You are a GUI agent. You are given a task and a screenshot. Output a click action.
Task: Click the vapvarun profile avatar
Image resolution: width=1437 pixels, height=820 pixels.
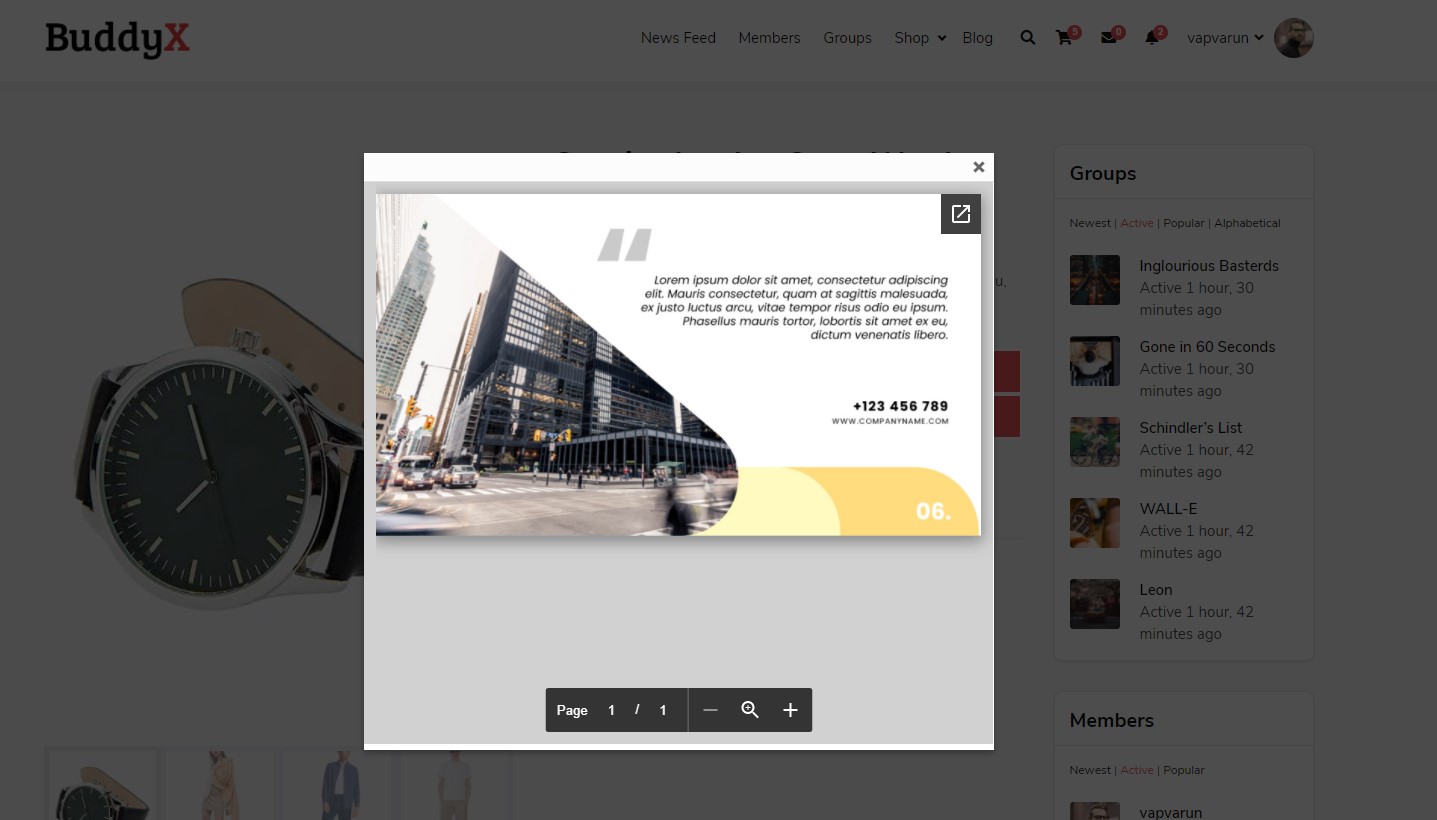tap(1293, 37)
